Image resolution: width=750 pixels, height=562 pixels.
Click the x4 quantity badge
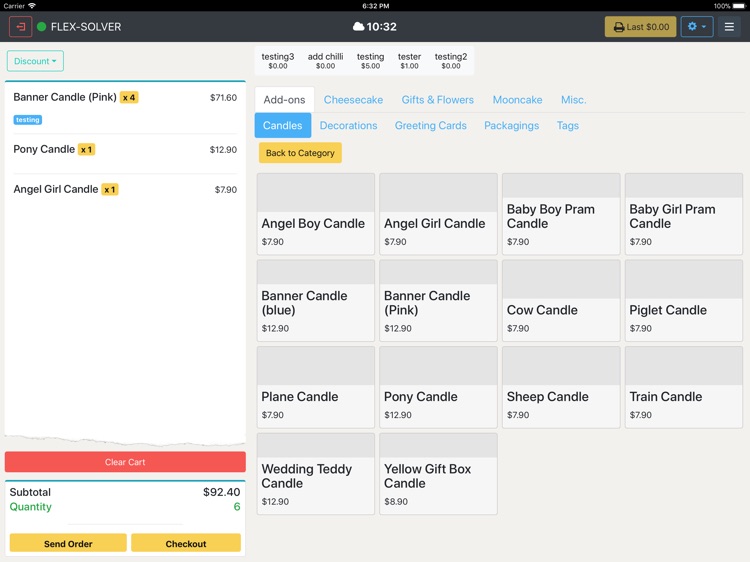129,98
